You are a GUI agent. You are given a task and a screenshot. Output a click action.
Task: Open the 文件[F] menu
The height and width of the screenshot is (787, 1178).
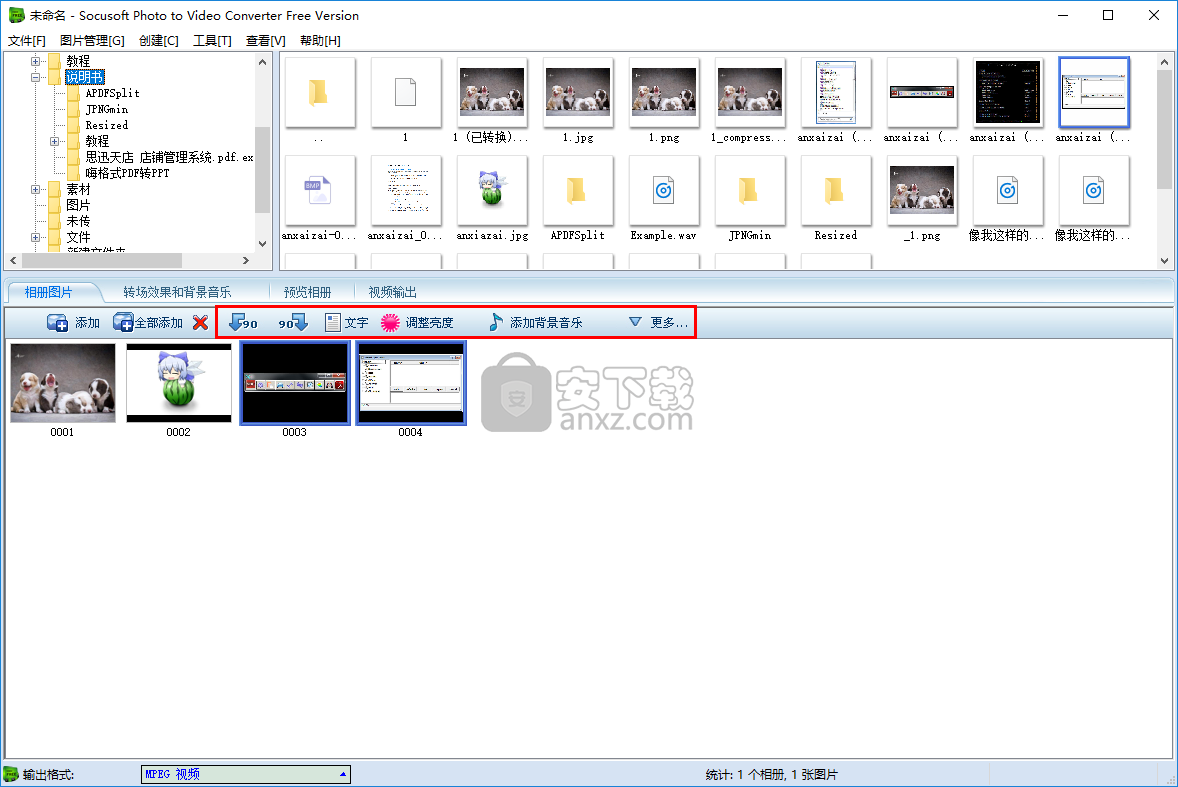[27, 40]
